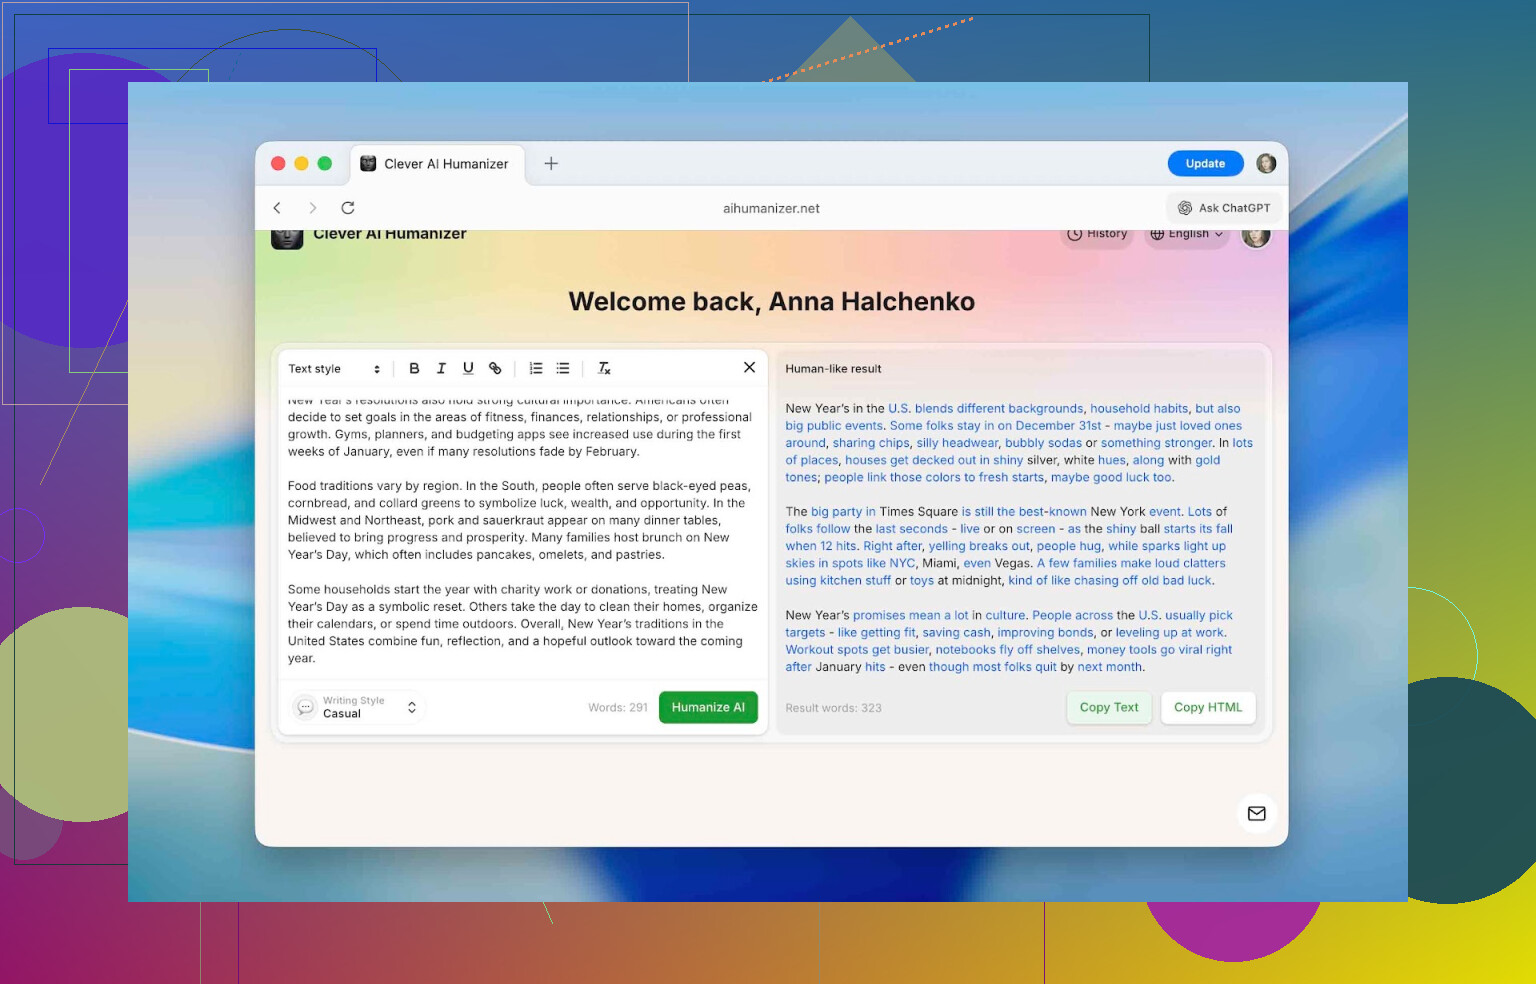1536x984 pixels.
Task: Reload the browser page
Action: point(348,208)
